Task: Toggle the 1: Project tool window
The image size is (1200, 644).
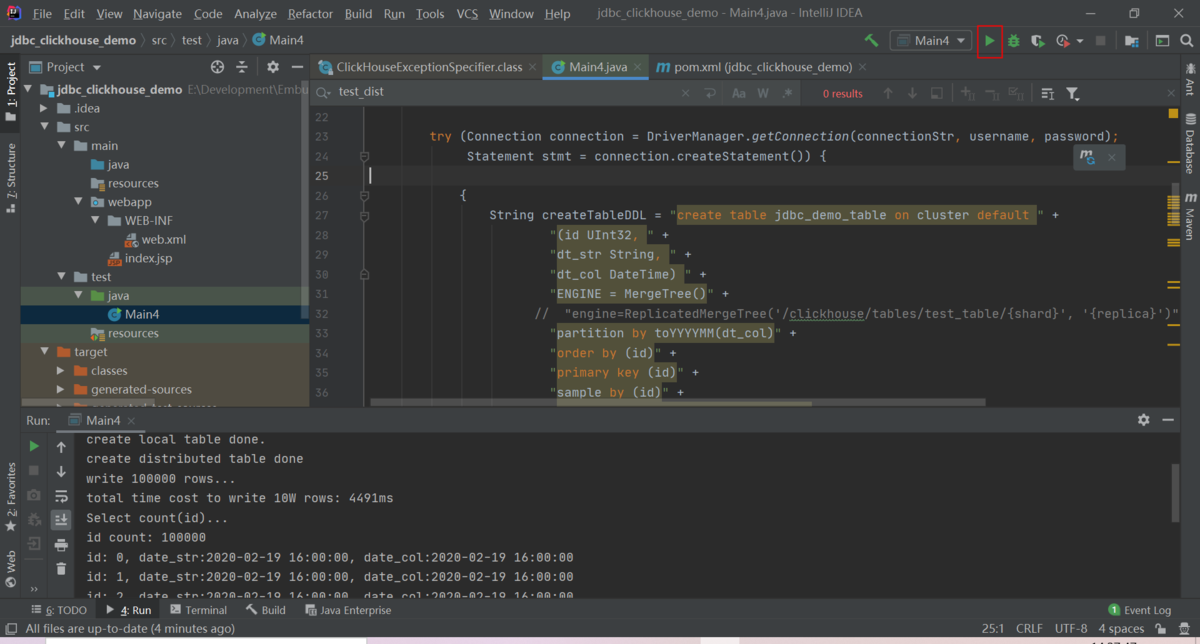Action: (x=11, y=92)
